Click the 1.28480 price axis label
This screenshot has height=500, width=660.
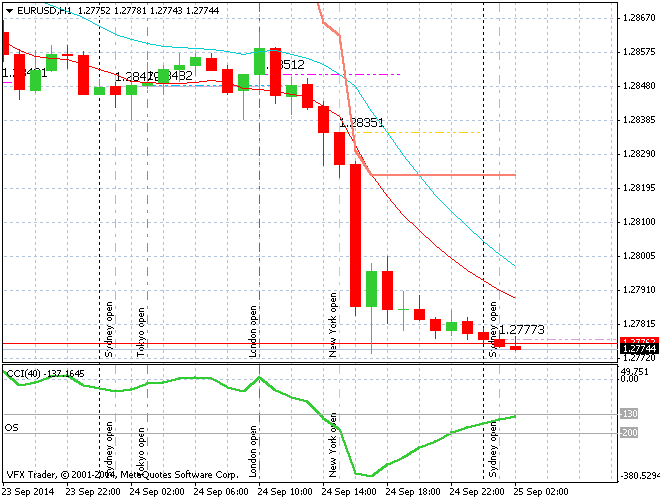click(639, 86)
